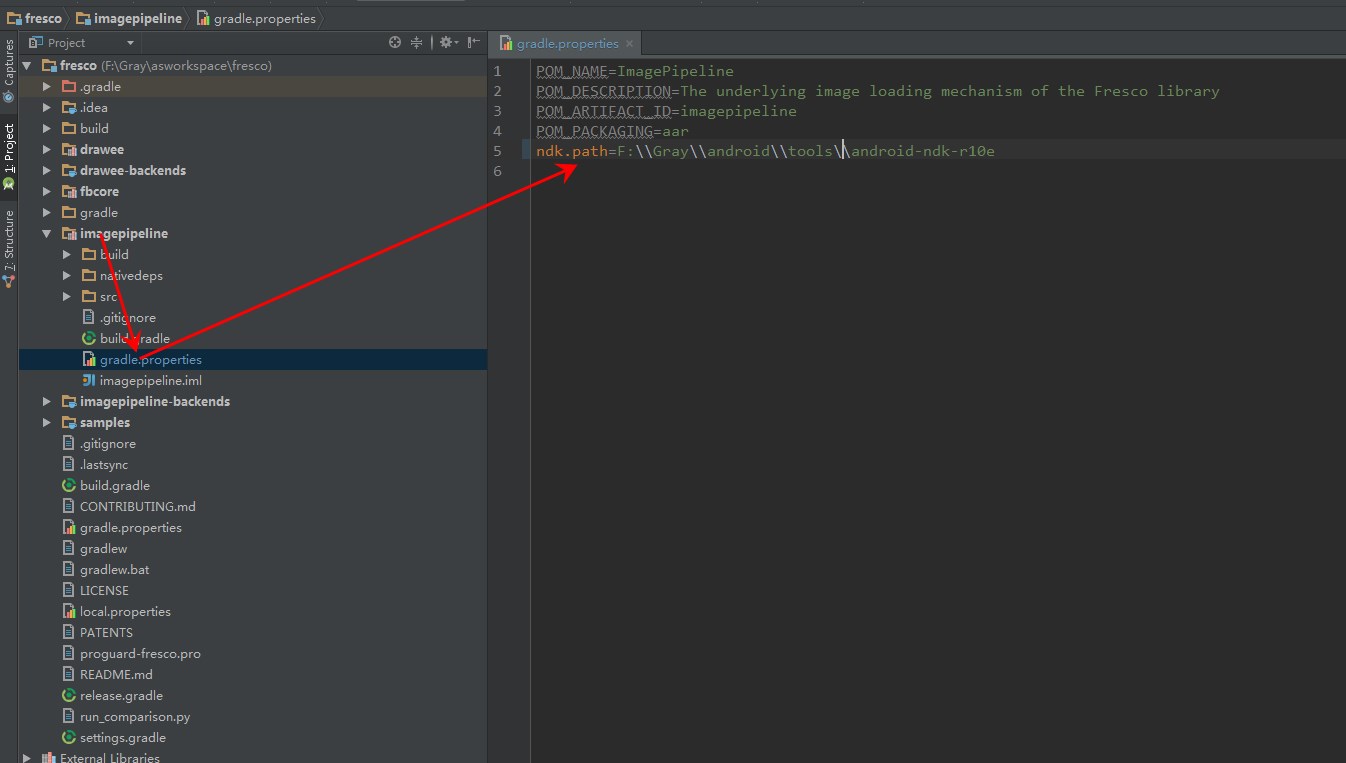
Task: Click the imagepipeline.iml file icon
Action: pyautogui.click(x=89, y=381)
